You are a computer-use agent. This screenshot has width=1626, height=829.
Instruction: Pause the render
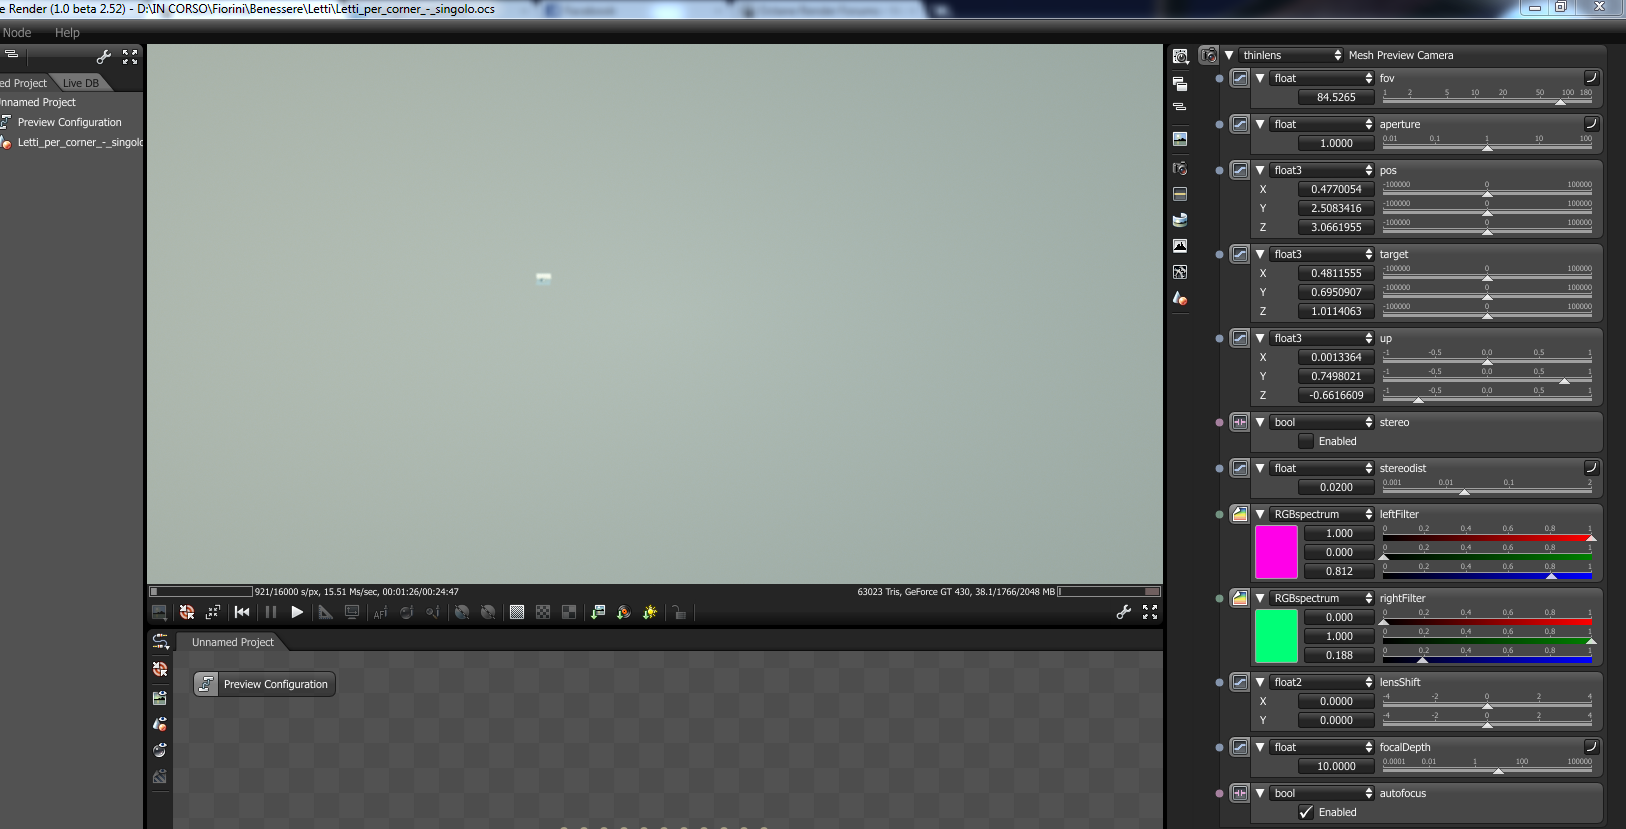[x=270, y=612]
